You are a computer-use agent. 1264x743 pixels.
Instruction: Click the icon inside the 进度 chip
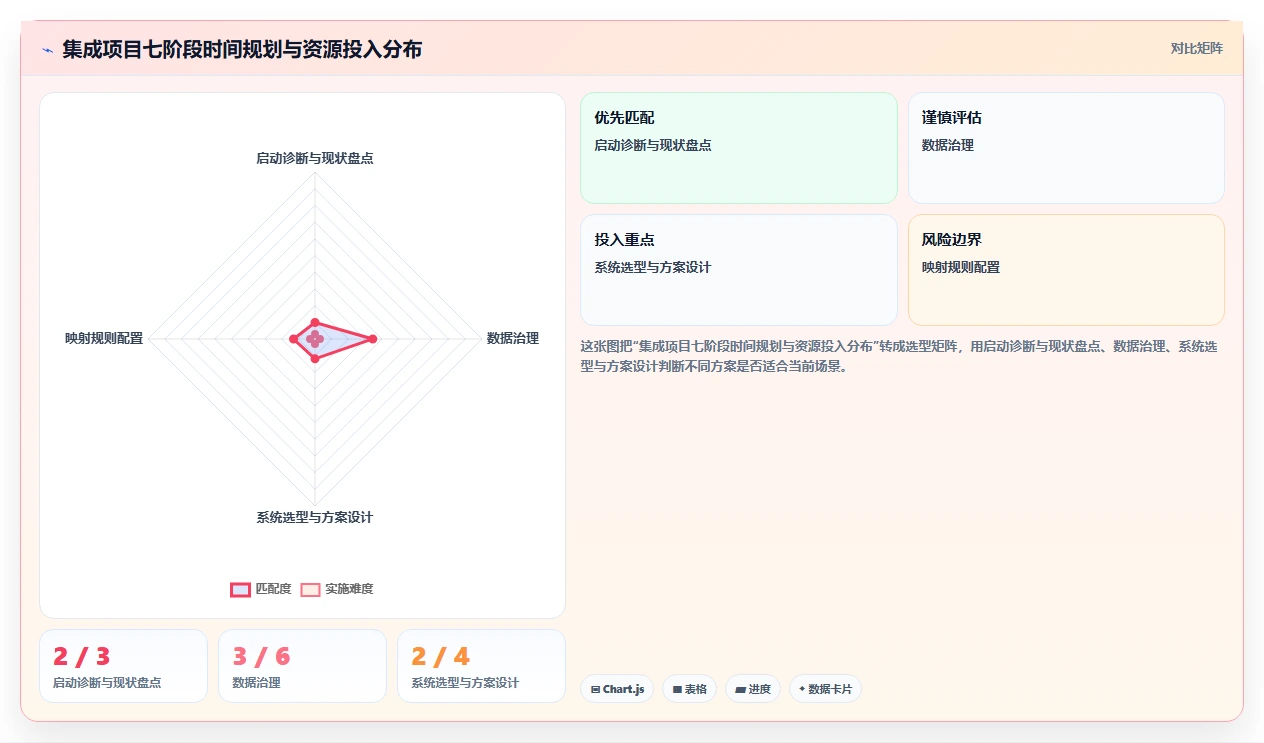point(740,689)
